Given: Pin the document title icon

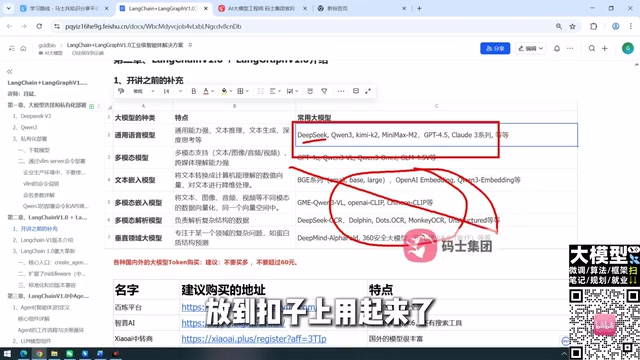Looking at the screenshot, I should pyautogui.click(x=190, y=45).
